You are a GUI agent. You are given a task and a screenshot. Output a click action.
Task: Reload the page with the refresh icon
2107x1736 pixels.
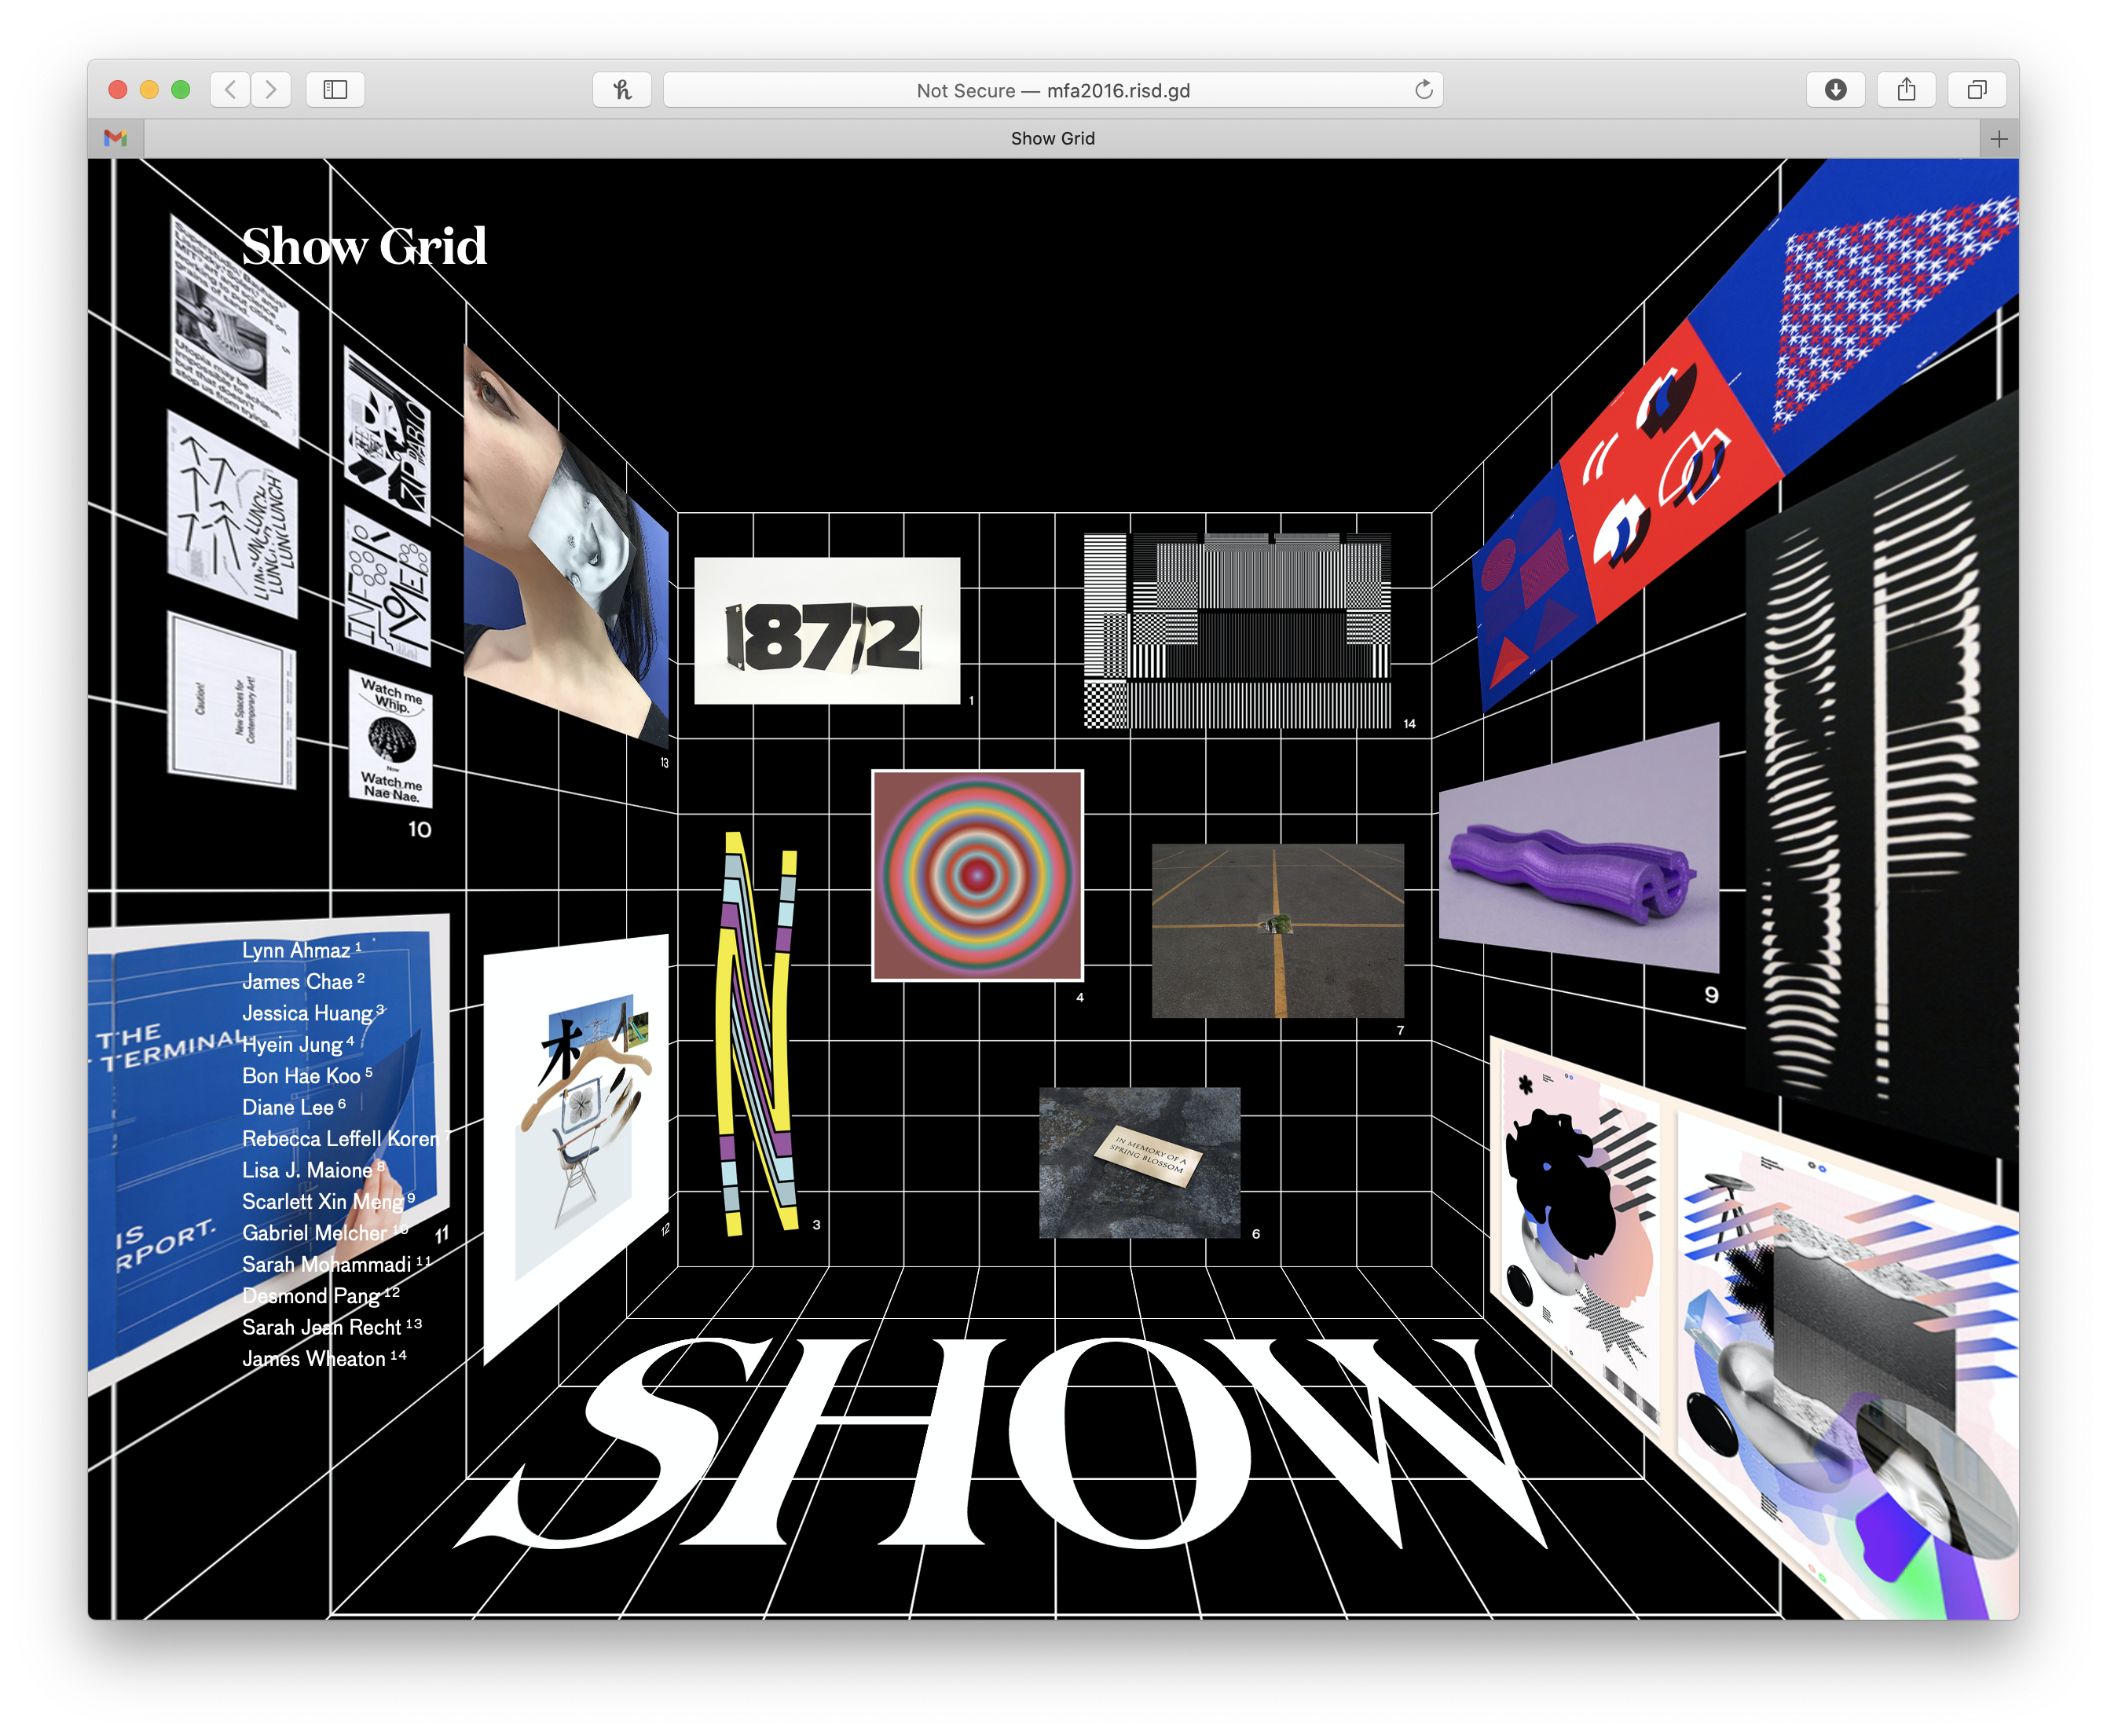(x=1423, y=90)
